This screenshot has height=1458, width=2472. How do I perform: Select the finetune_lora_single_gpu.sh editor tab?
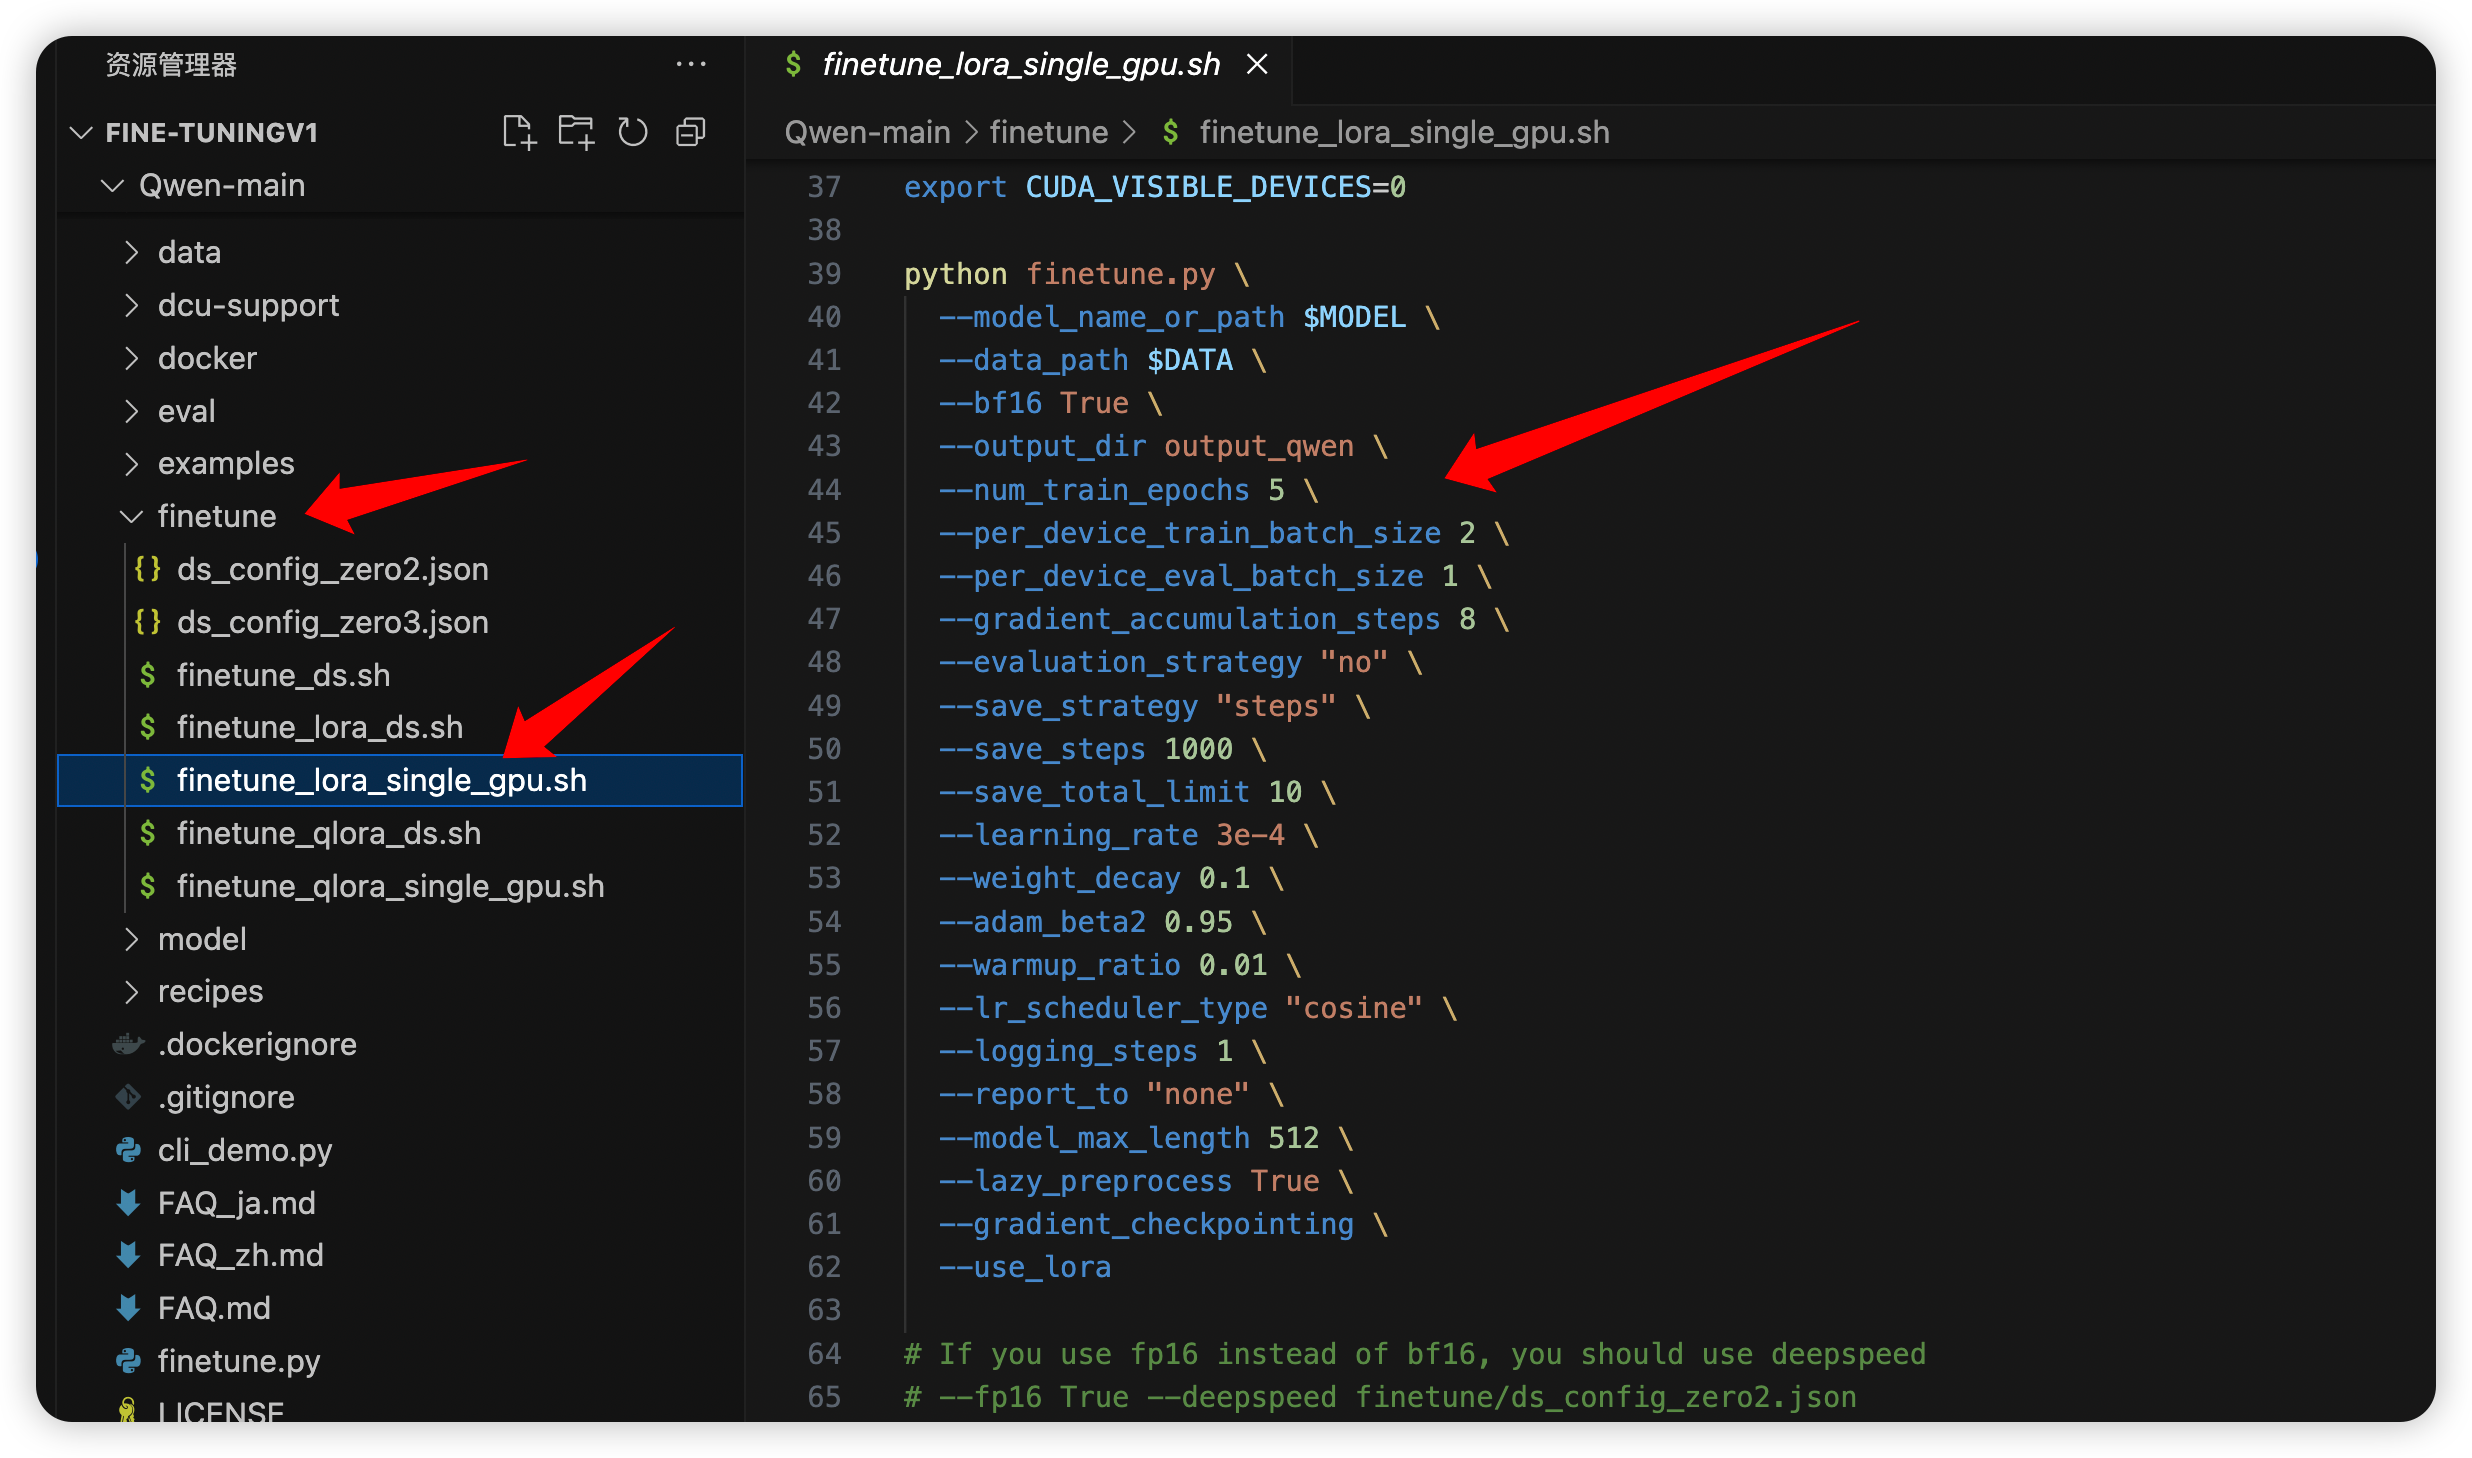pyautogui.click(x=1020, y=65)
